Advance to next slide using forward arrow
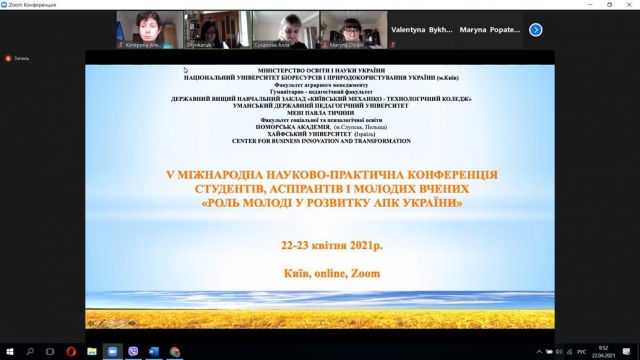 click(132, 323)
